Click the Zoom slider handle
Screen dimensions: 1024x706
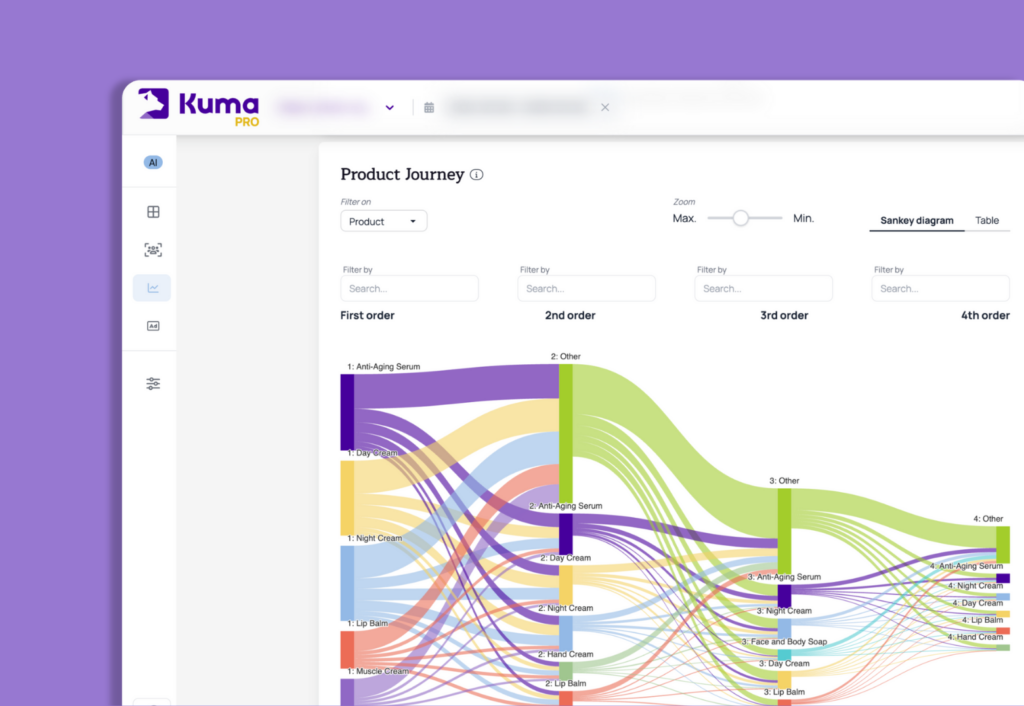(x=740, y=218)
